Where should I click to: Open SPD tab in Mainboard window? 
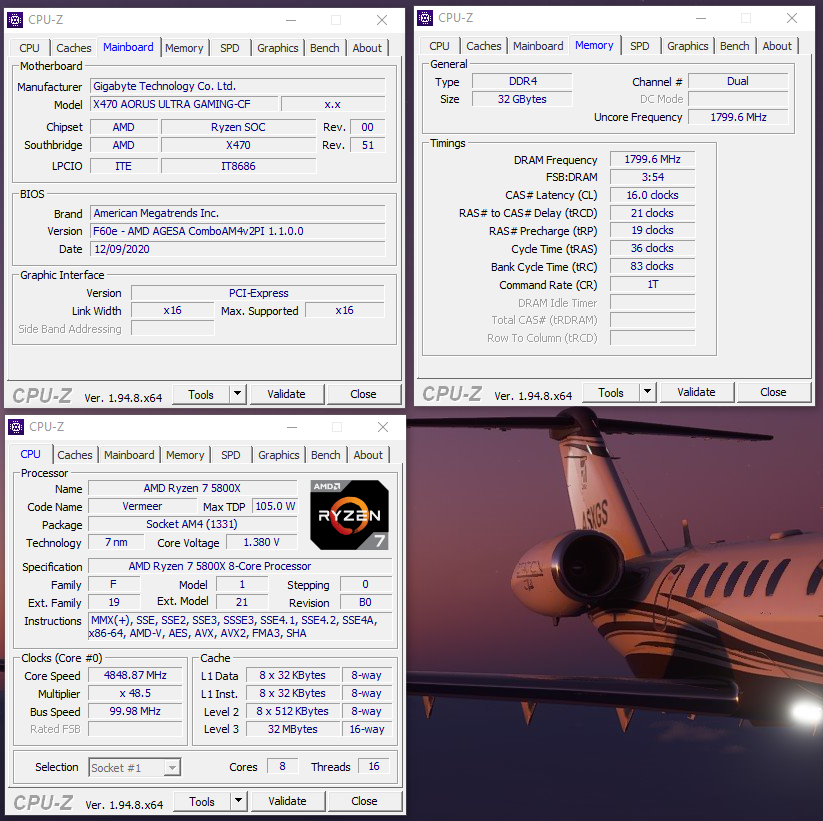230,48
